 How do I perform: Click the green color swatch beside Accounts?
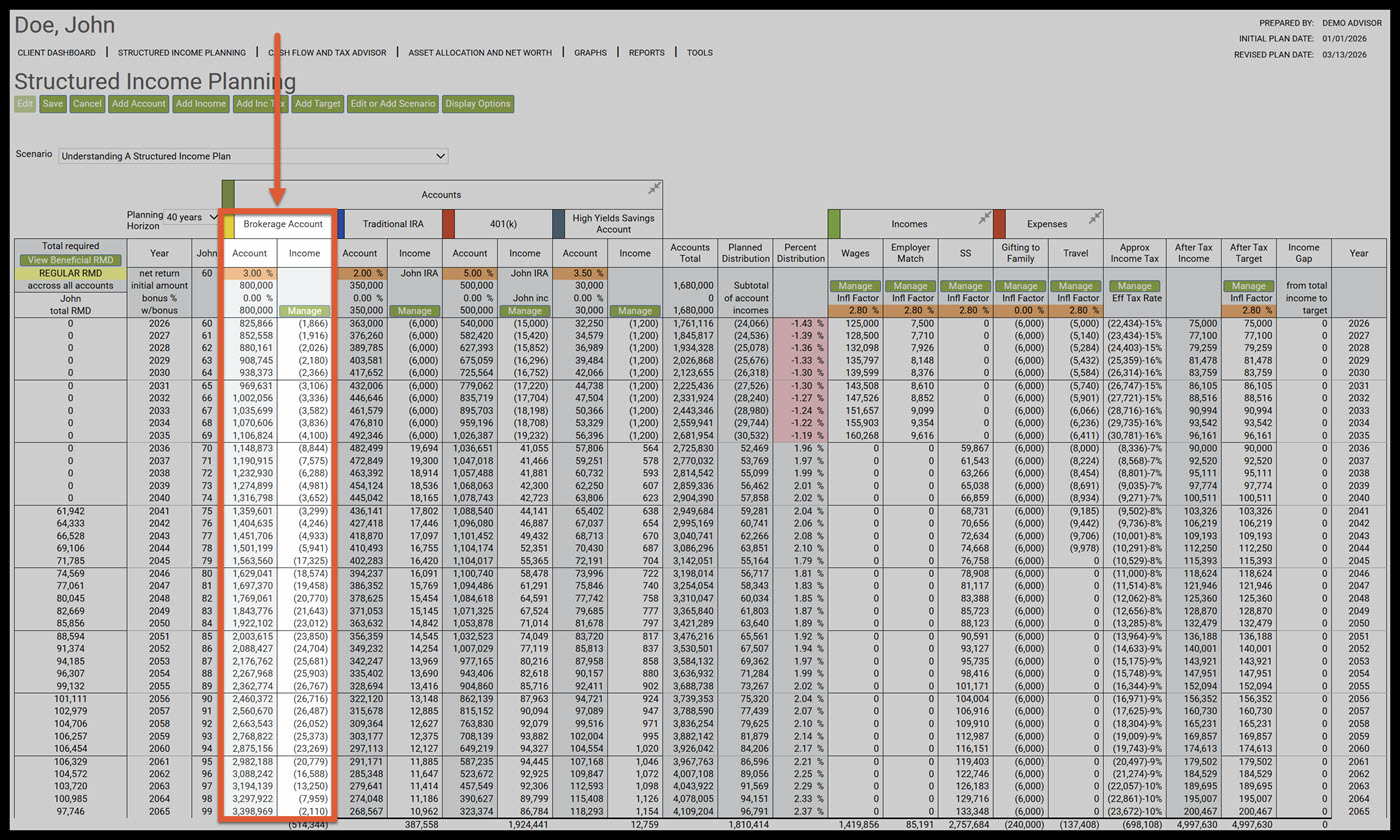pos(227,194)
